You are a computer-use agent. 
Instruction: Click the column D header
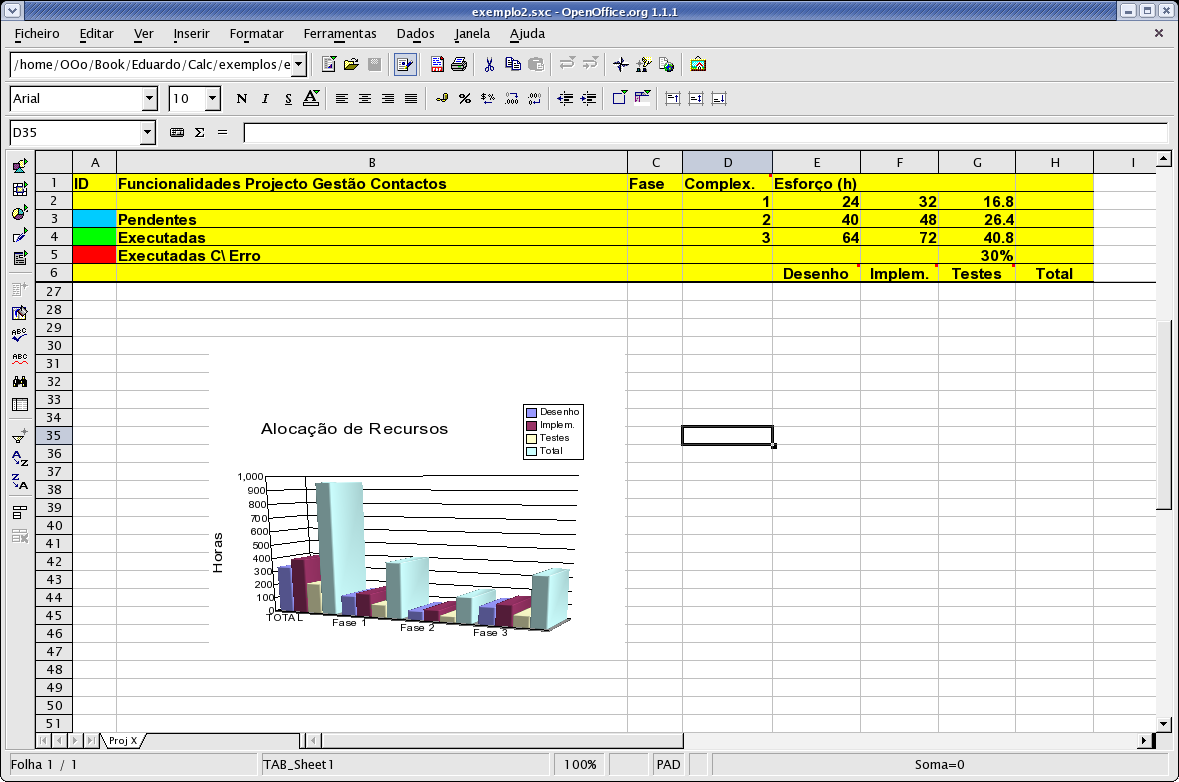(727, 162)
